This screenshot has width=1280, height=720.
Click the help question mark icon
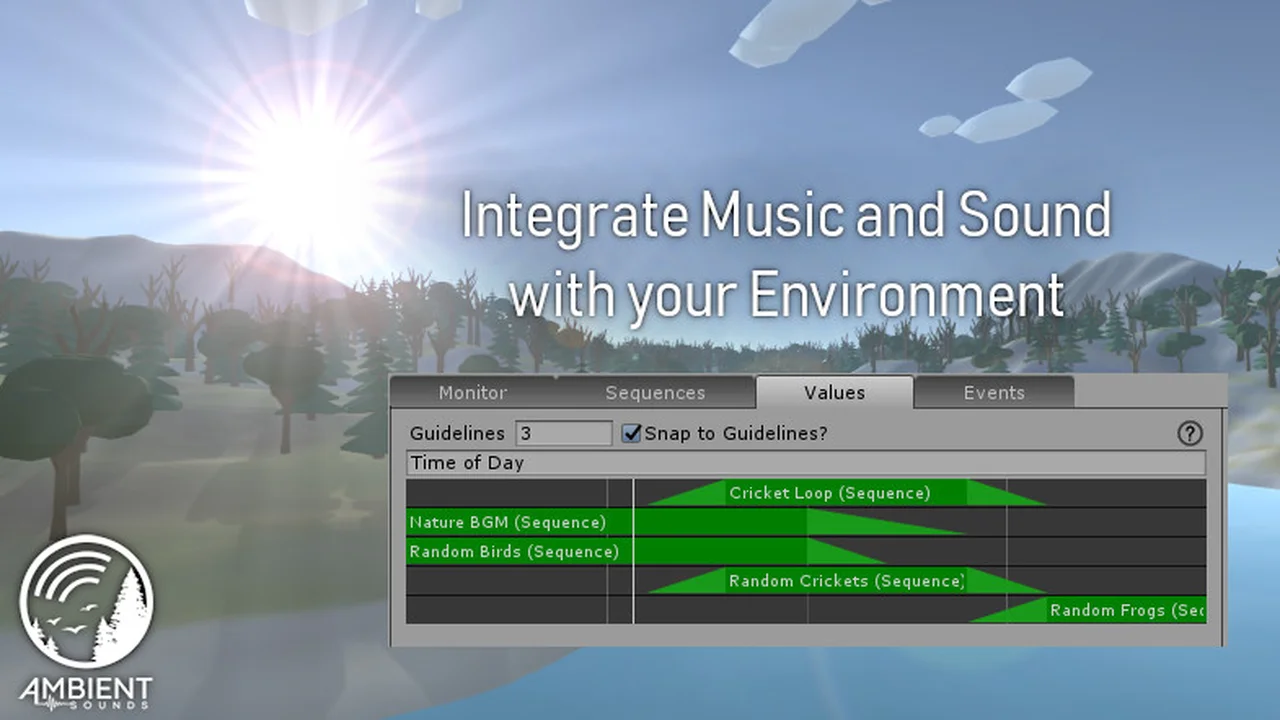(1189, 433)
